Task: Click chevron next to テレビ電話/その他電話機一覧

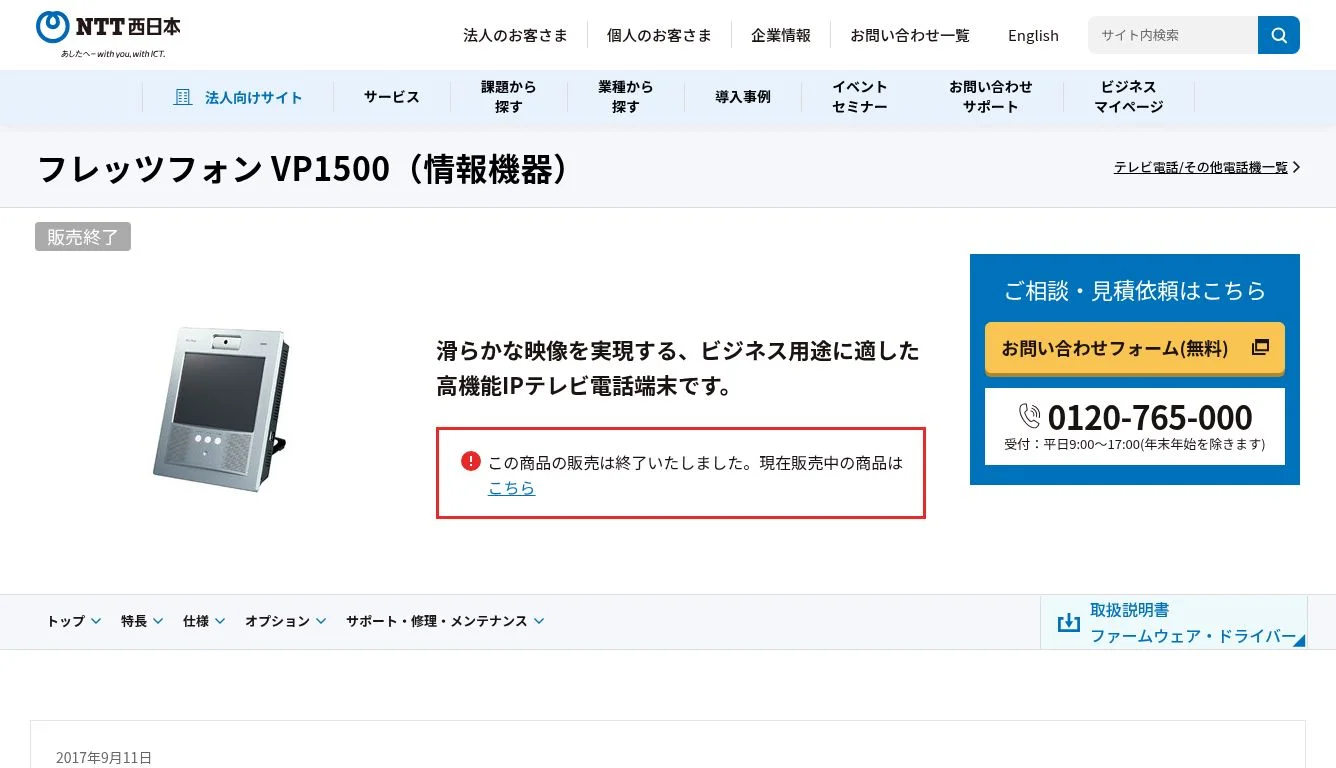Action: click(x=1297, y=167)
